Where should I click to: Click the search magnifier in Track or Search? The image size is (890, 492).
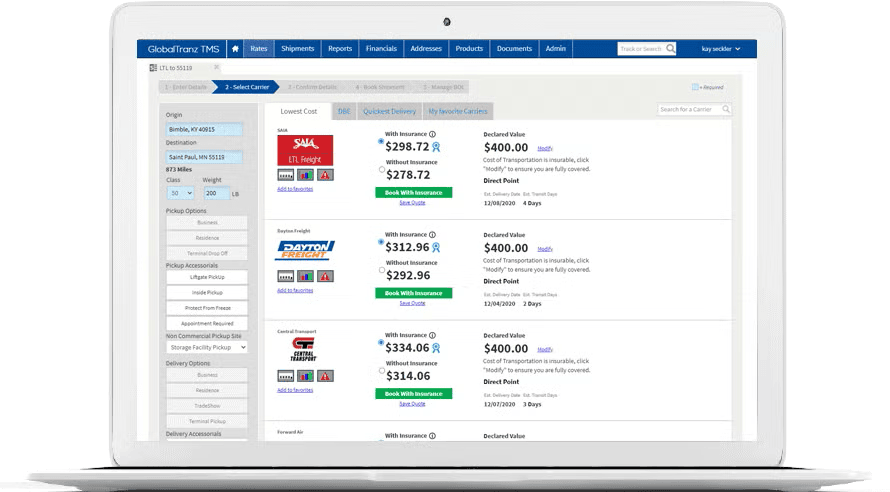coord(670,49)
